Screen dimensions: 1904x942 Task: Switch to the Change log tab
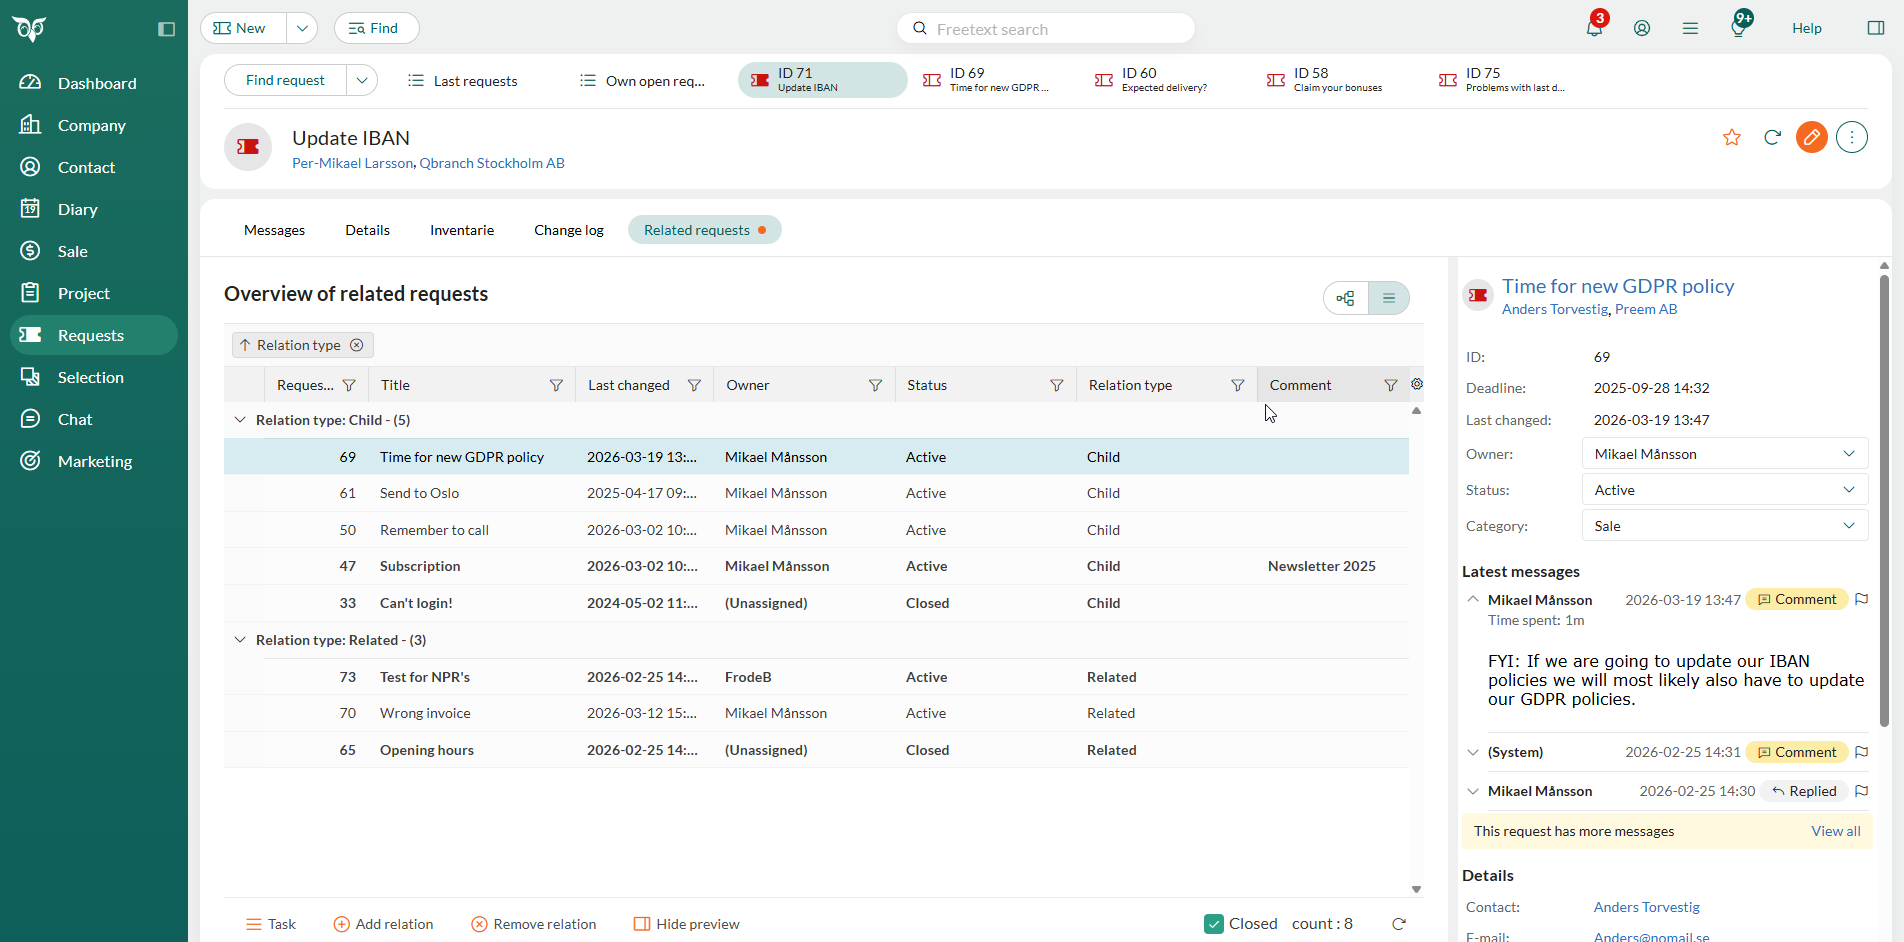point(568,230)
